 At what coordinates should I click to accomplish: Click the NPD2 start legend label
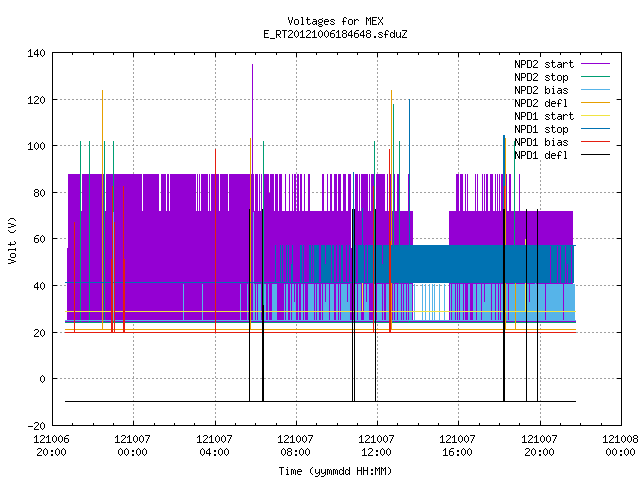[x=544, y=64]
